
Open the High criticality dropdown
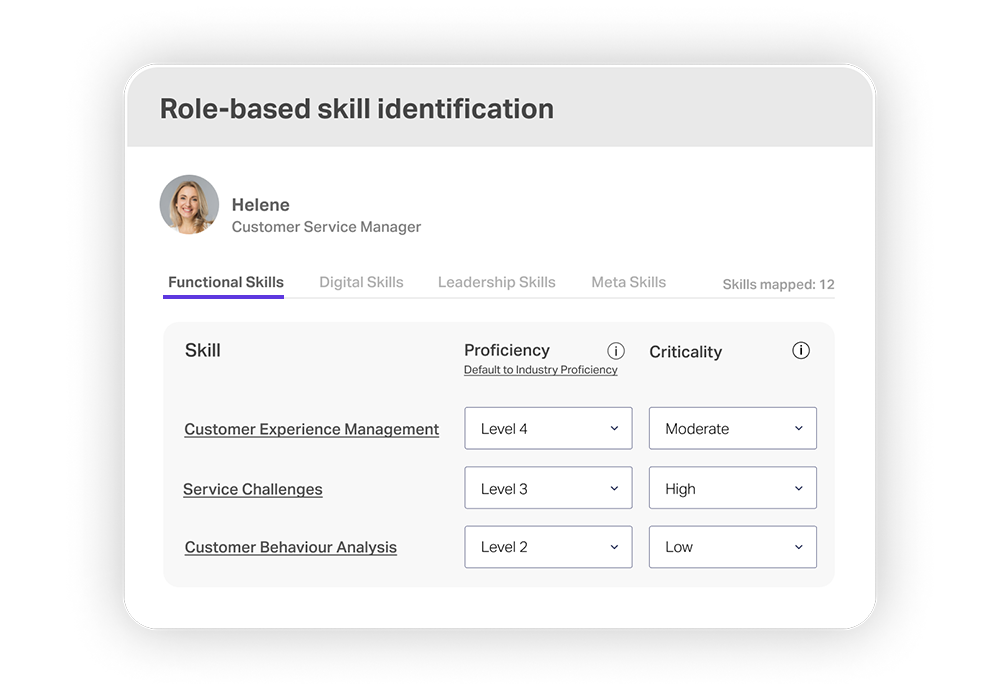(732, 487)
